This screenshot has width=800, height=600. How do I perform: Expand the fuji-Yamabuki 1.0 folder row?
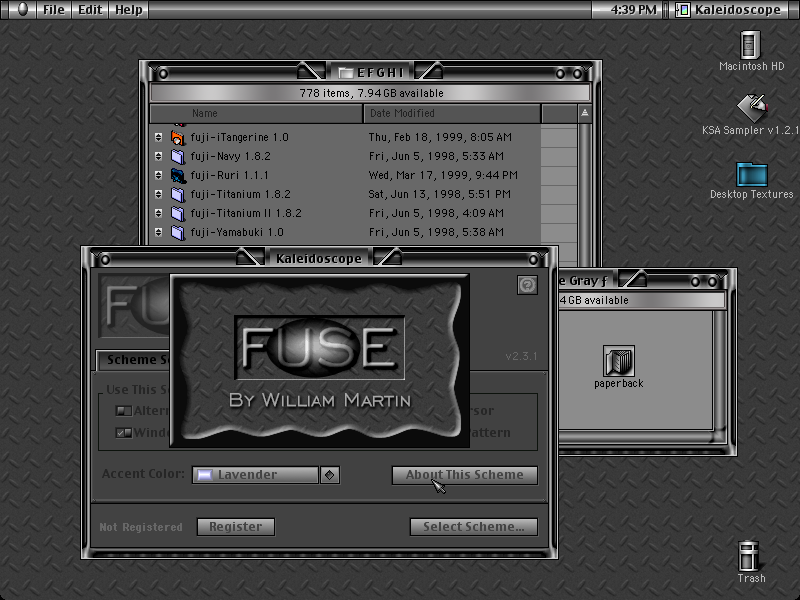point(158,232)
